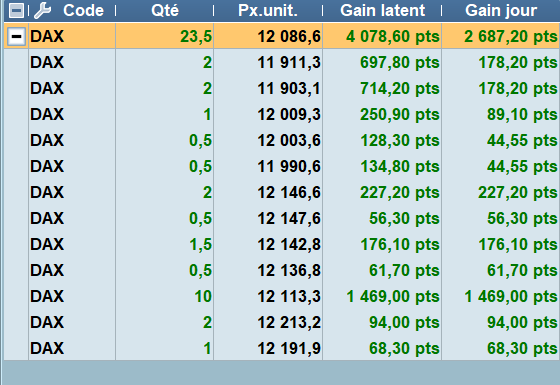Select the position priced 12 113,3

289,296
